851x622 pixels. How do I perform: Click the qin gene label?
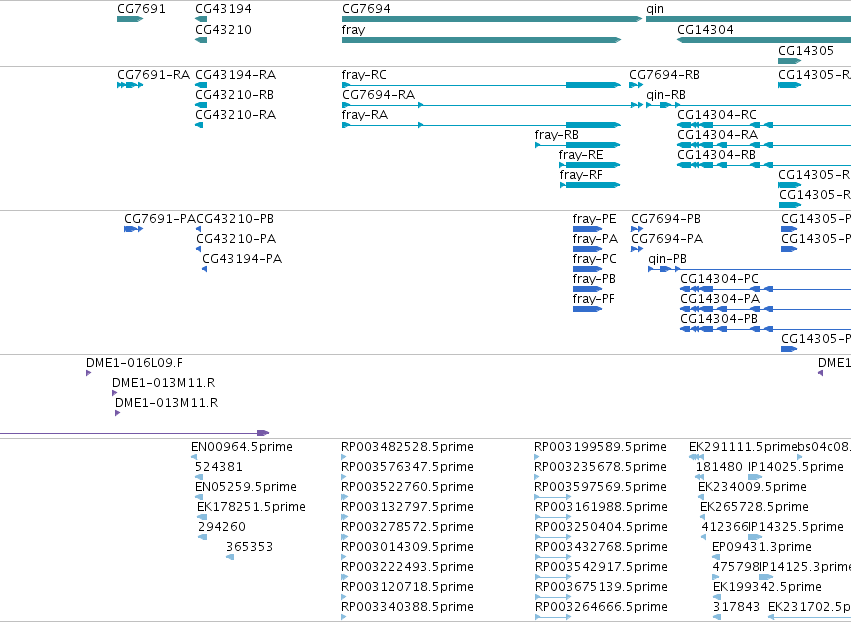[x=655, y=9]
